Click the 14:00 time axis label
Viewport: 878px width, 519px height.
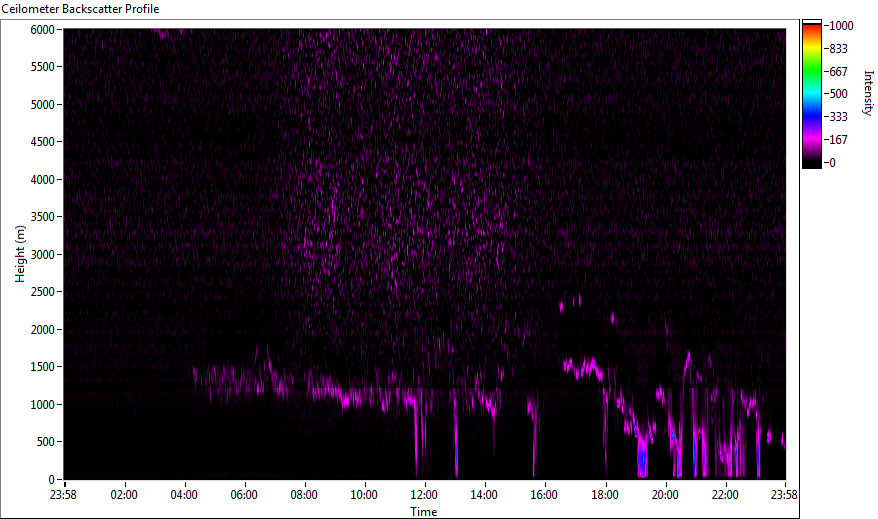484,494
